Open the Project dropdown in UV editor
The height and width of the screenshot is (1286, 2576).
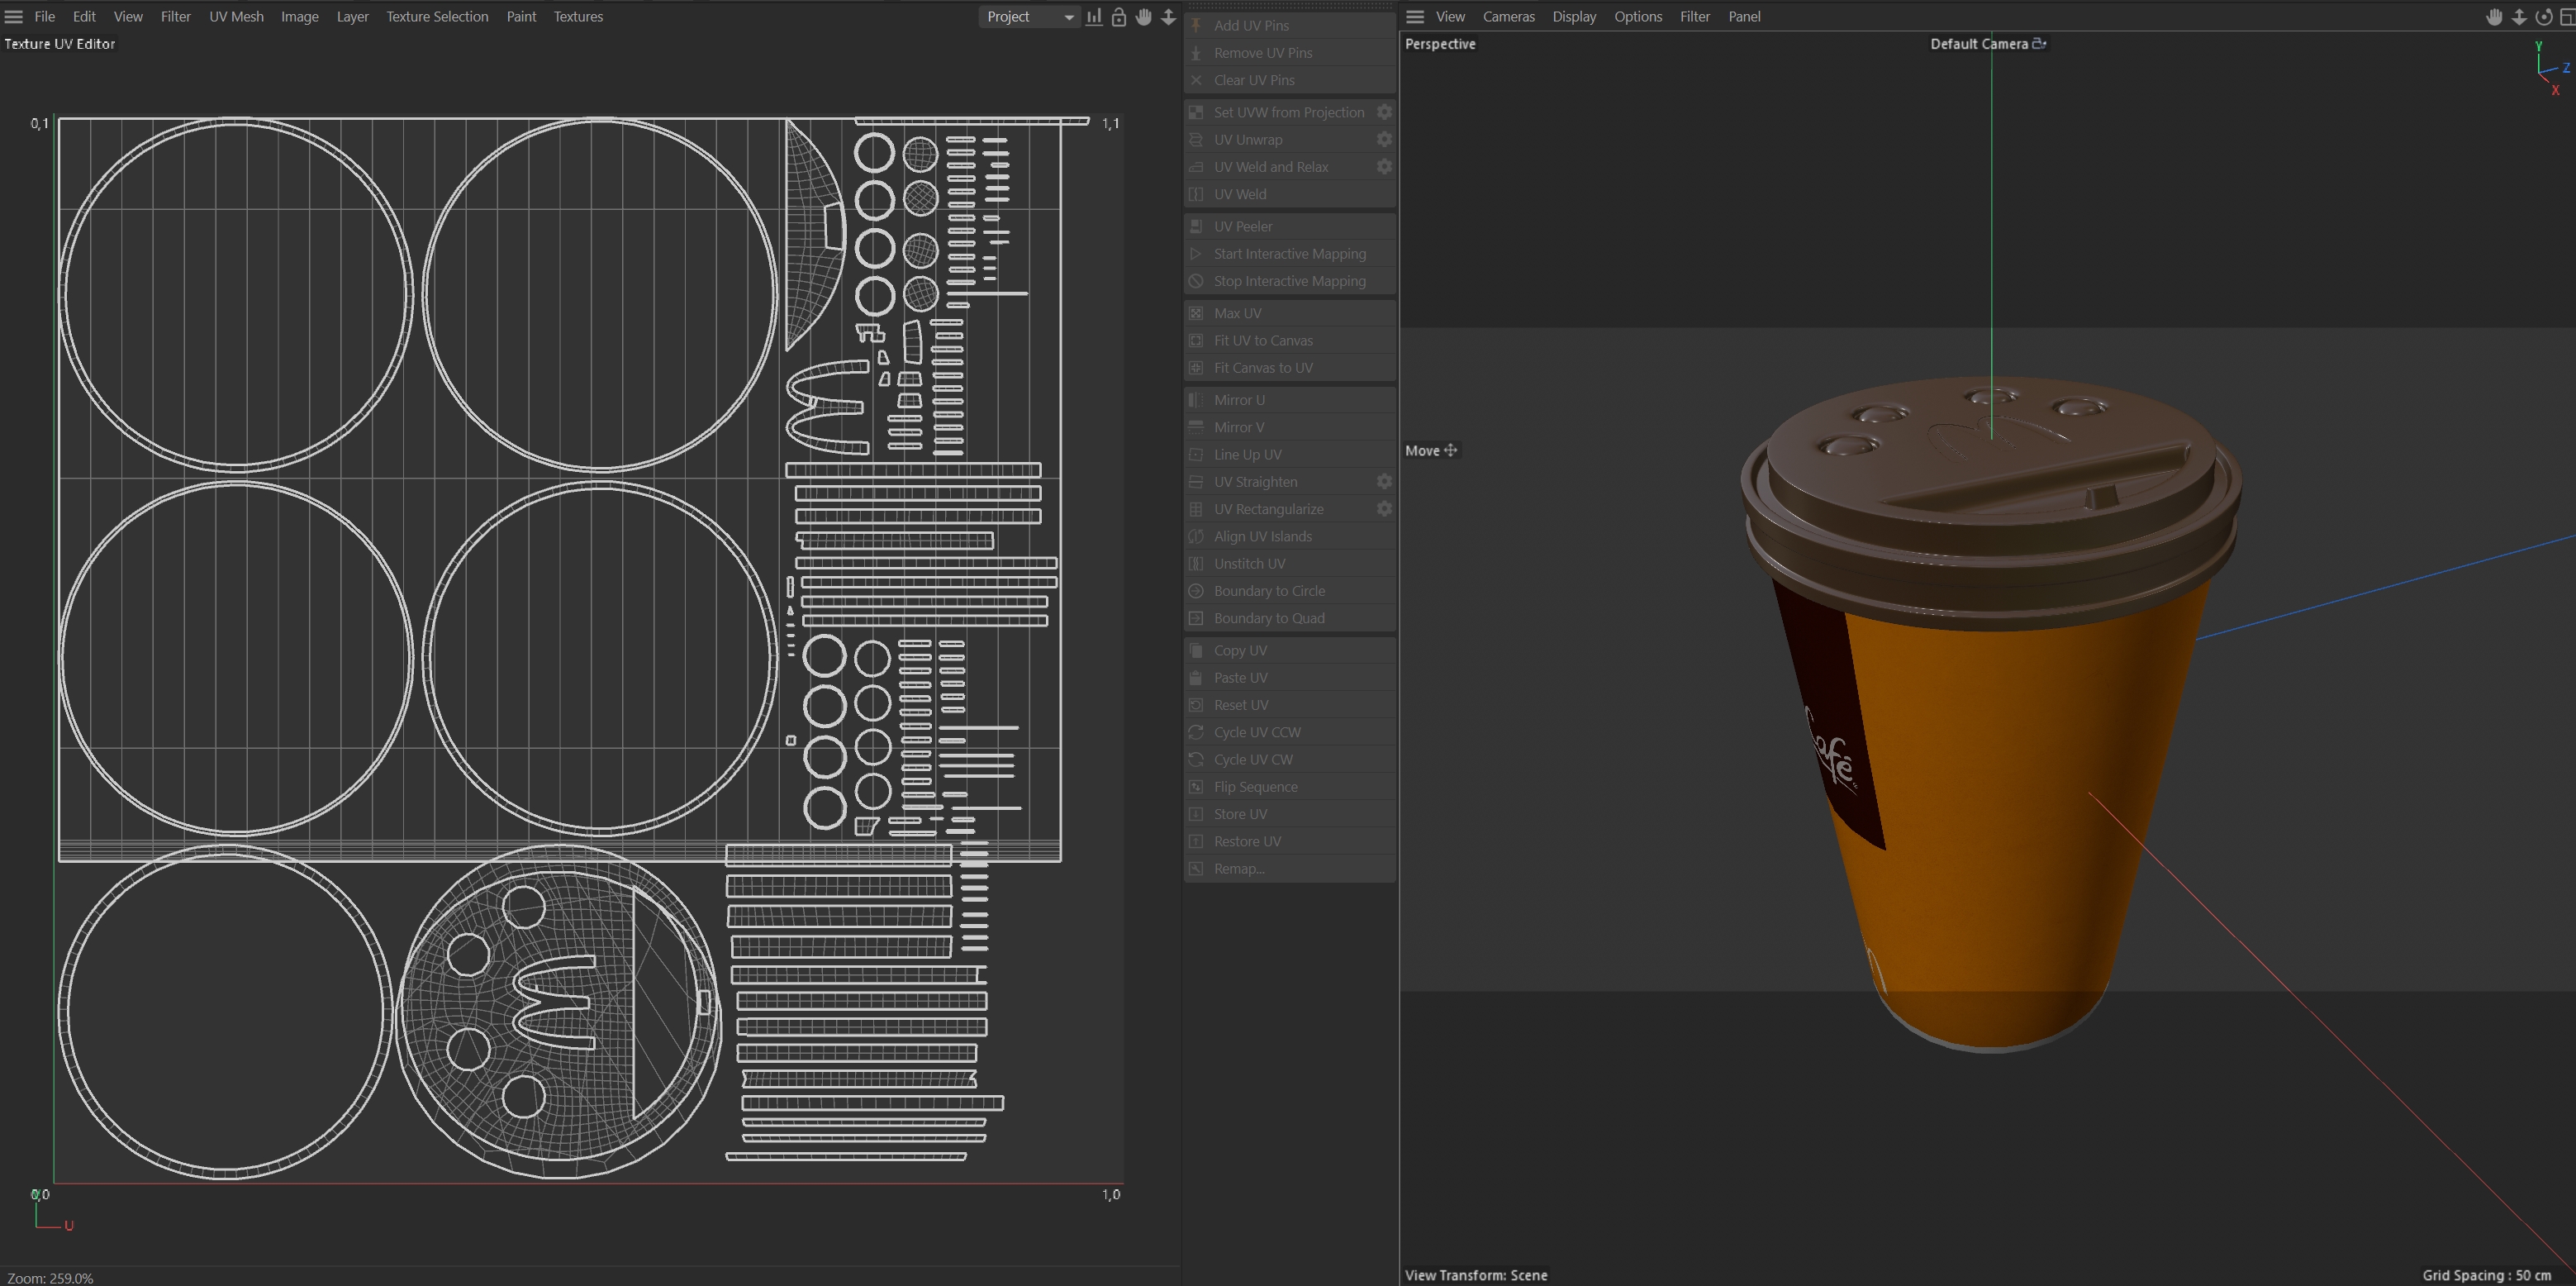coord(1029,16)
